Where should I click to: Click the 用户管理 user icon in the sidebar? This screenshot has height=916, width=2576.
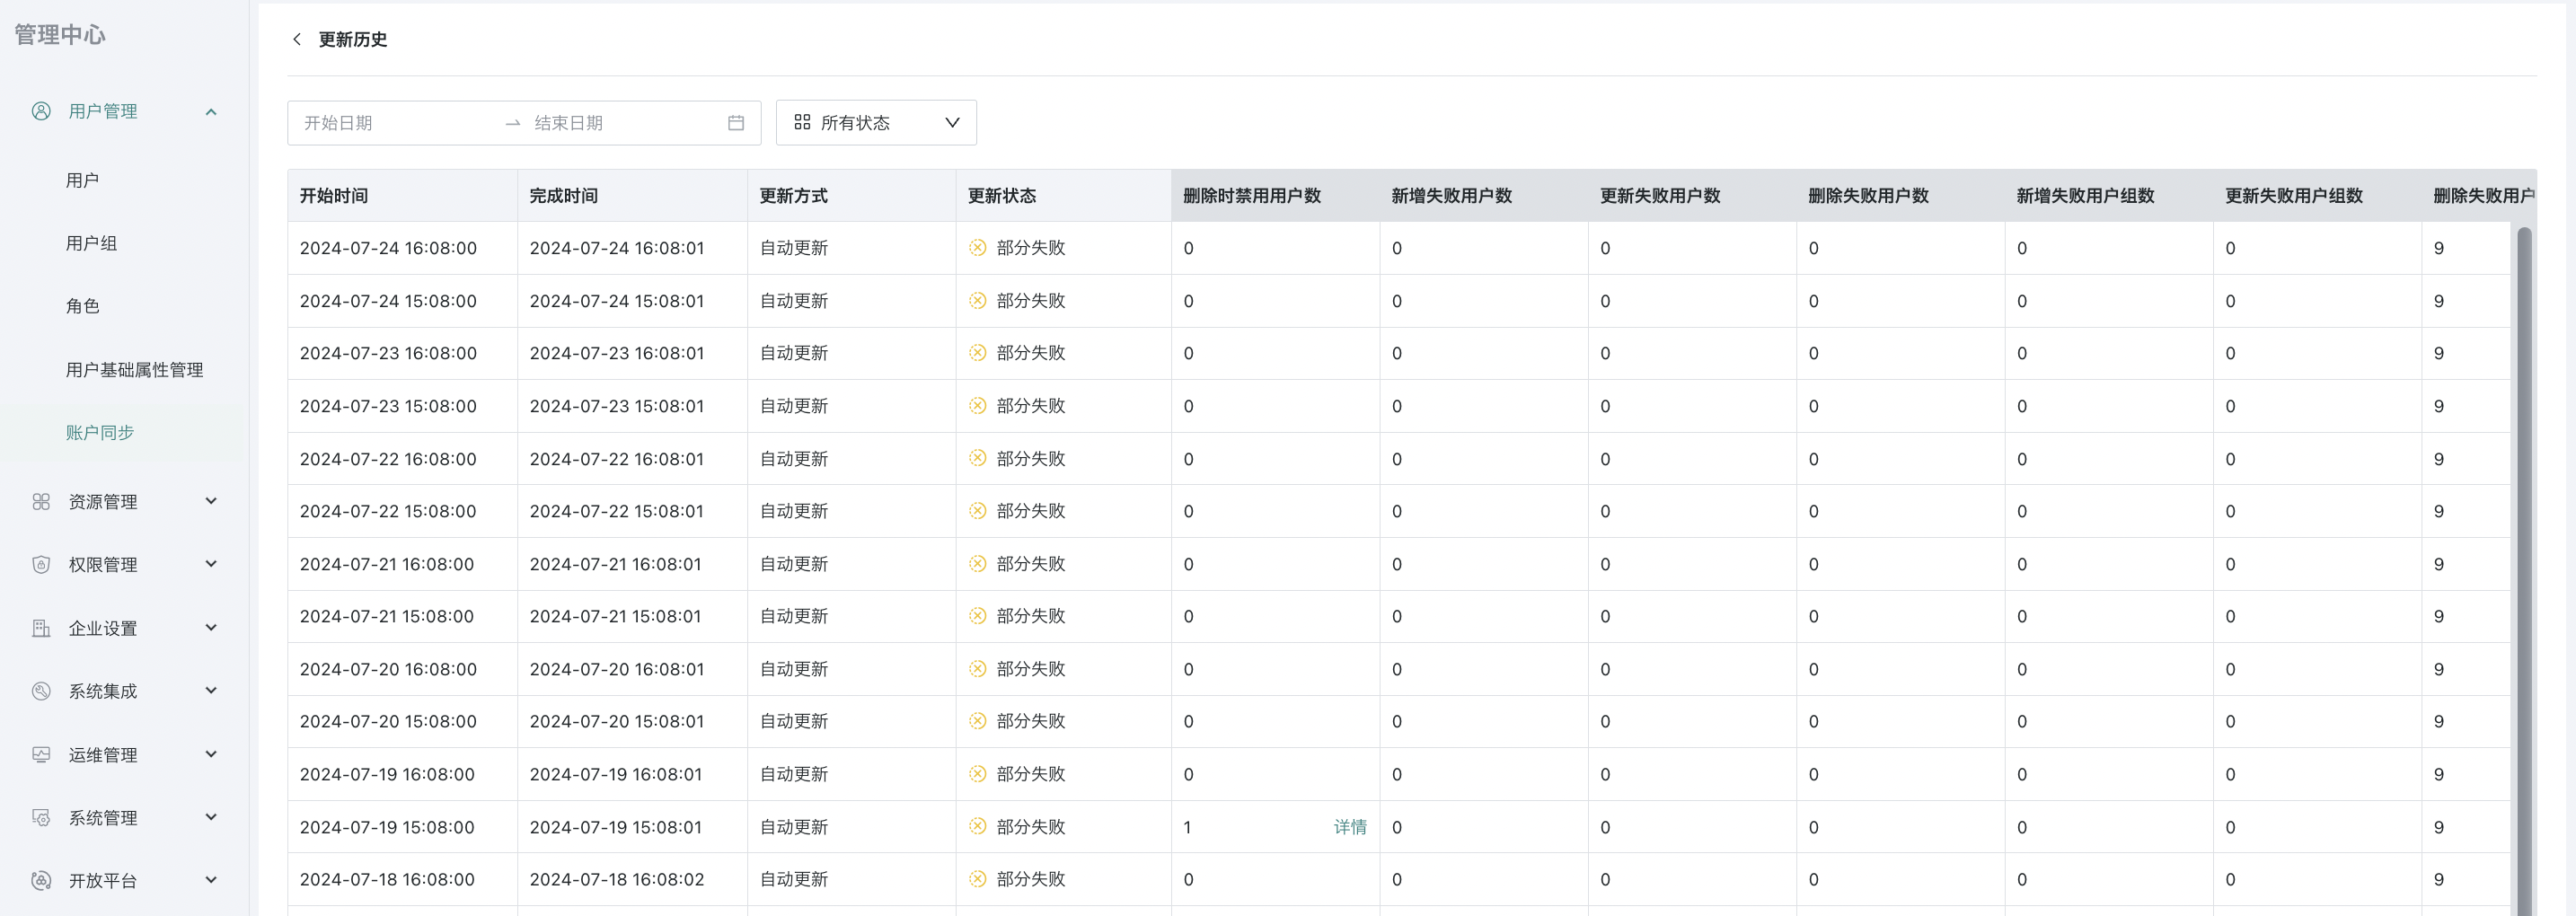[41, 111]
